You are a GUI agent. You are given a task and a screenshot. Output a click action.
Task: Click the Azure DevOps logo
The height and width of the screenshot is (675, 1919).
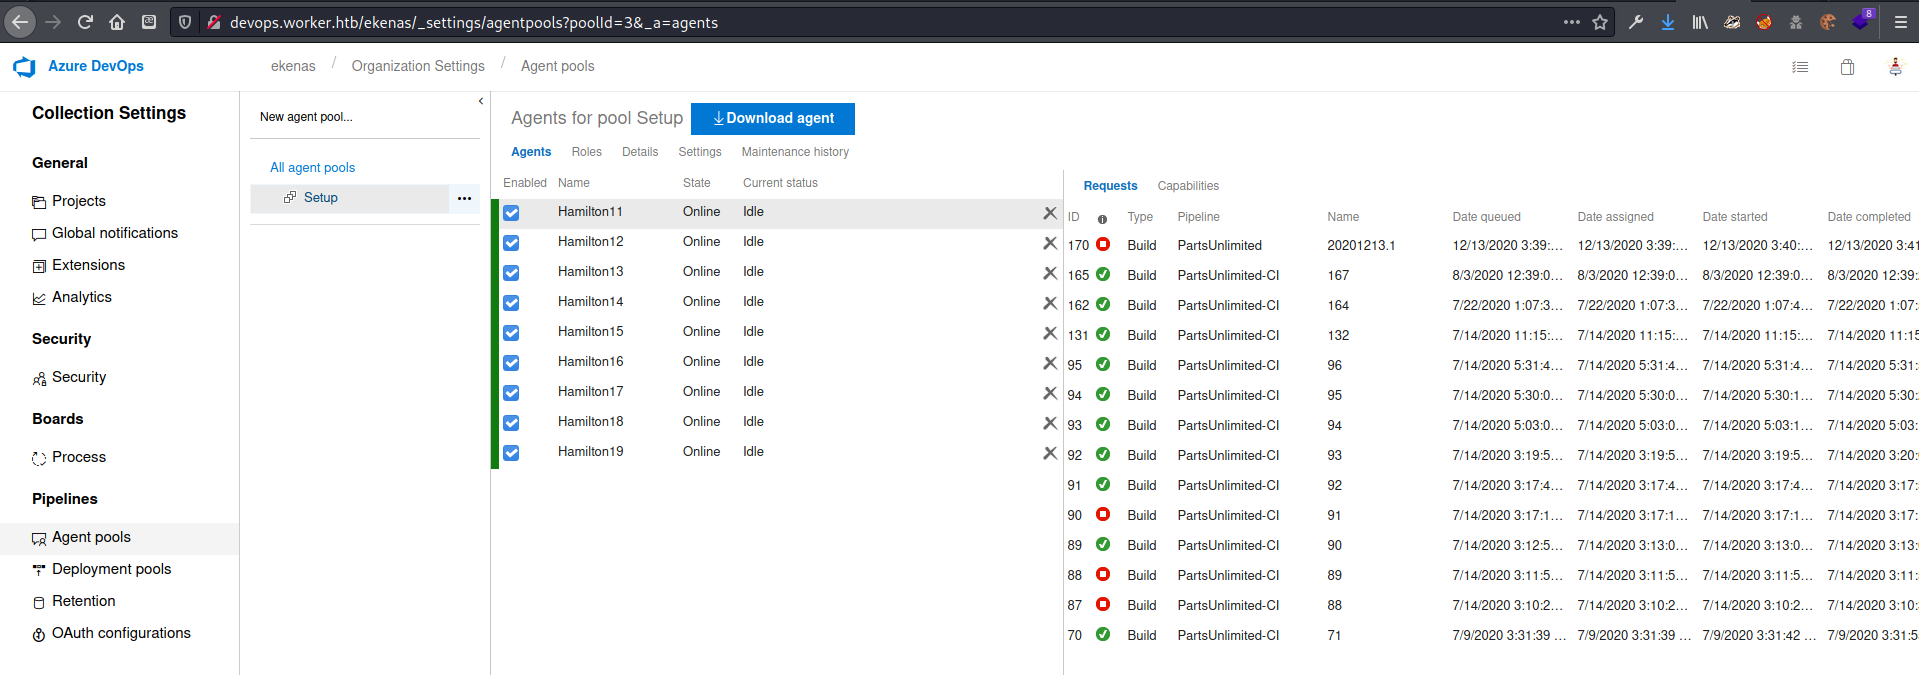click(24, 66)
